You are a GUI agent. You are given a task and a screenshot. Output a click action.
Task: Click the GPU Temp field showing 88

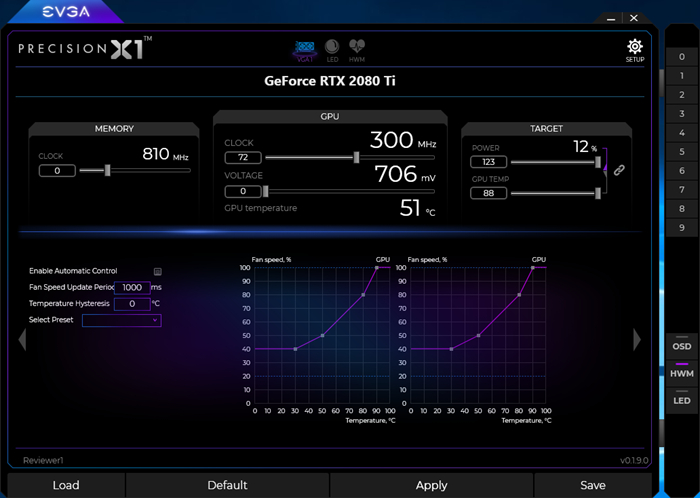pyautogui.click(x=488, y=193)
